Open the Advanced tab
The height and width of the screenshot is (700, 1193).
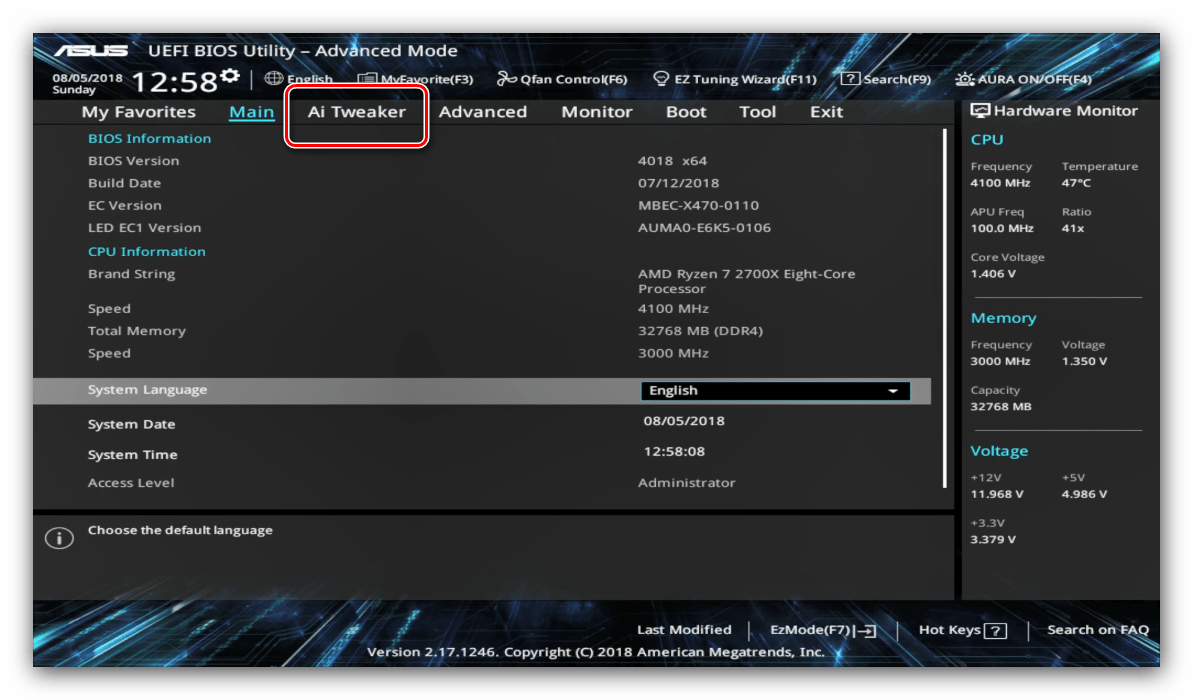482,112
